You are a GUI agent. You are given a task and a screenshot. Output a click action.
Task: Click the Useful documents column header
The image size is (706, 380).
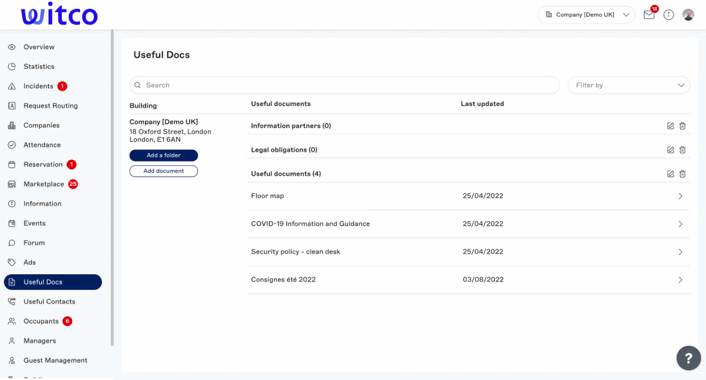(x=281, y=104)
